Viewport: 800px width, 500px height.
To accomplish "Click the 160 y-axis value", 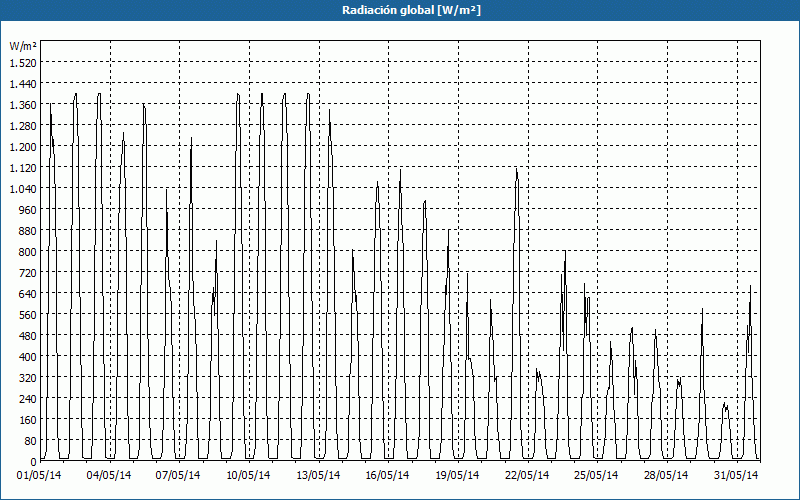I will [x=28, y=420].
